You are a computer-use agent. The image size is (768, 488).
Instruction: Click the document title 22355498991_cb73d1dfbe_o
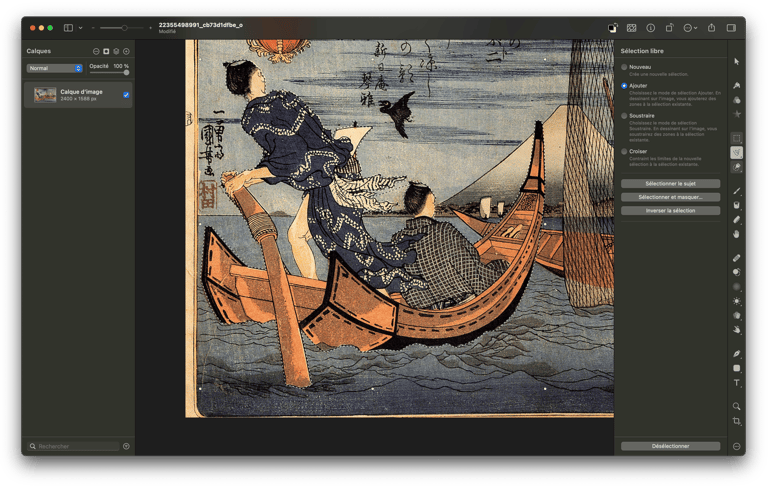click(200, 24)
